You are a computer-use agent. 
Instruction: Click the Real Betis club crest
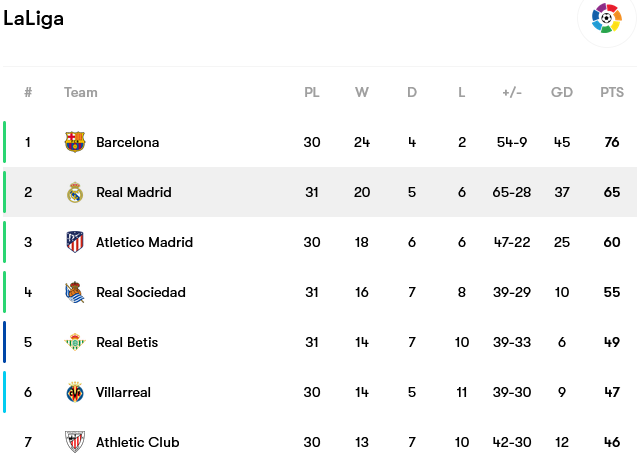pyautogui.click(x=75, y=342)
